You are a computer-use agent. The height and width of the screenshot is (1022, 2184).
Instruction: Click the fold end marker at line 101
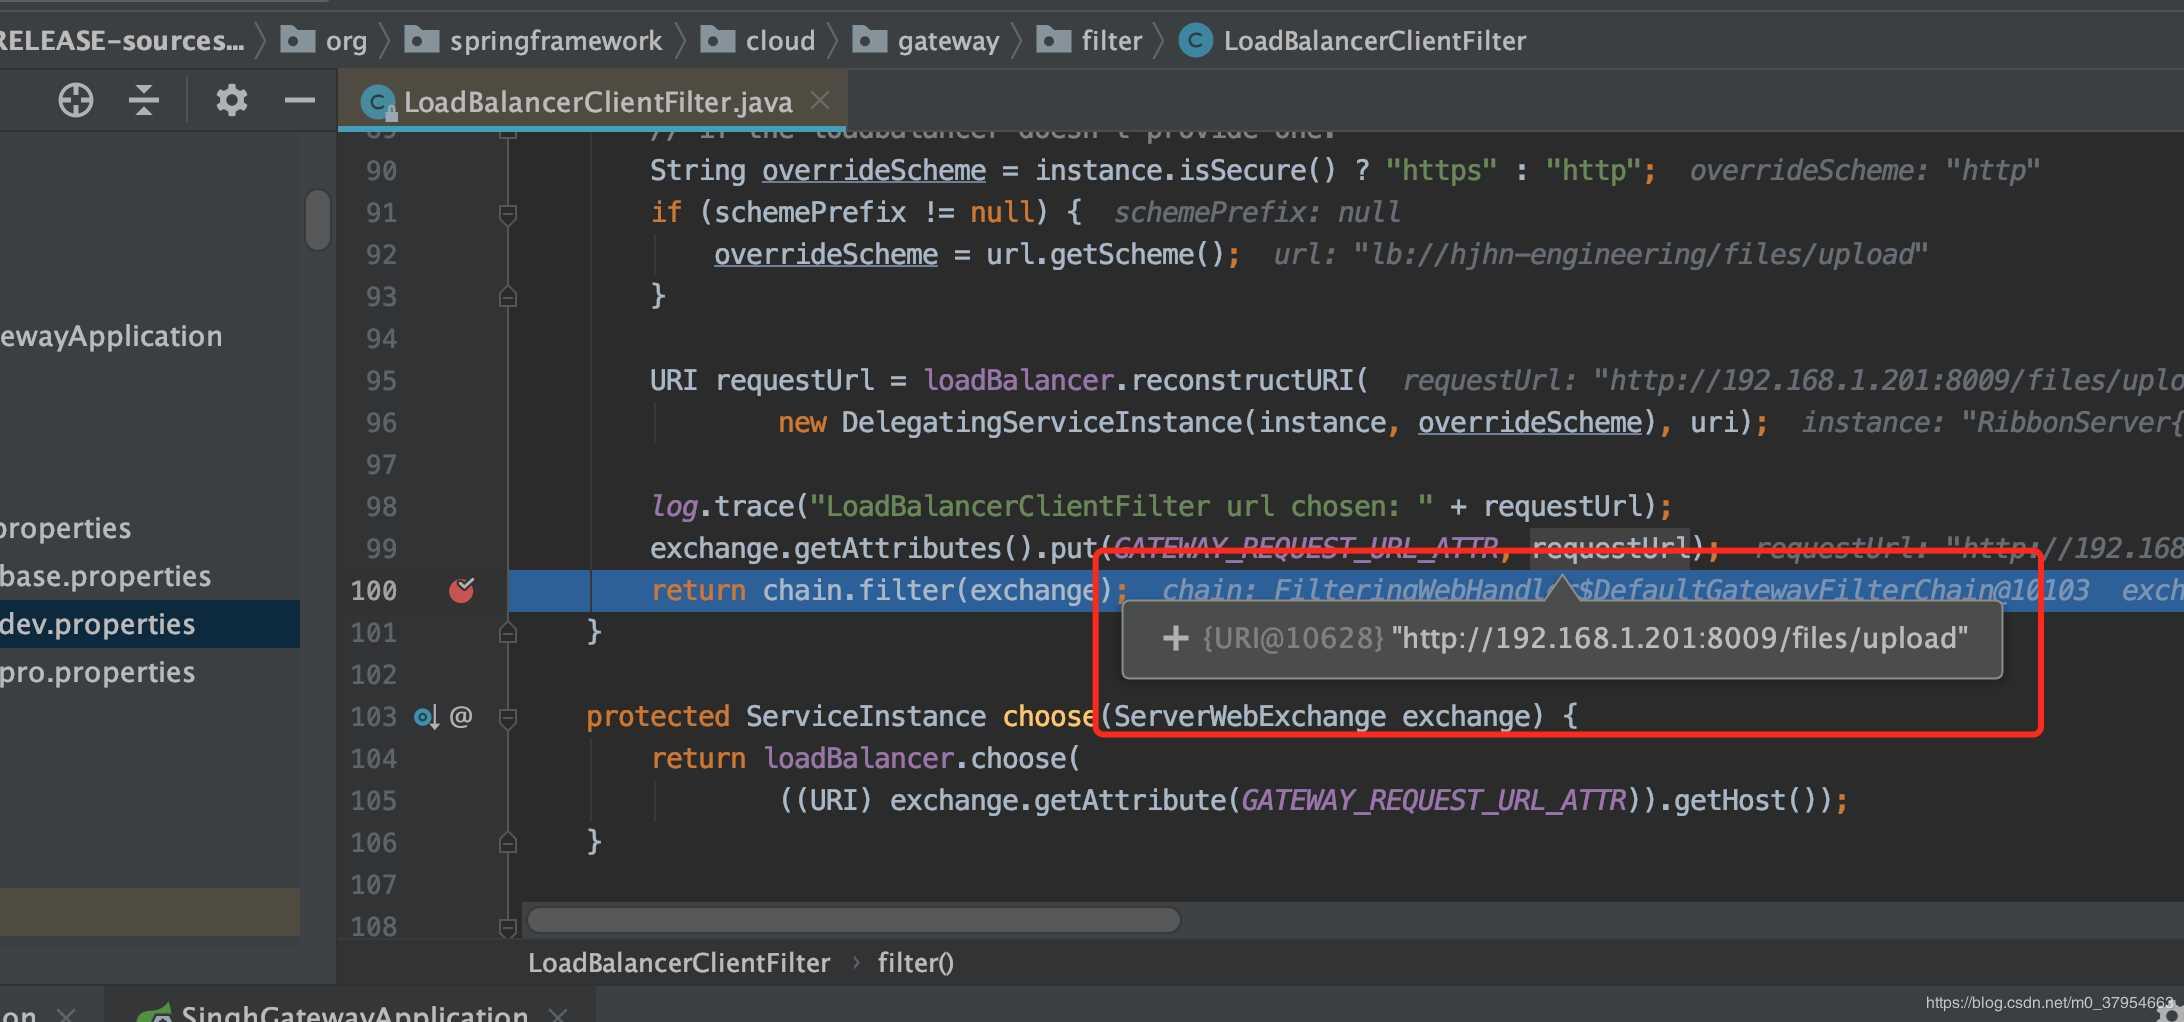508,633
